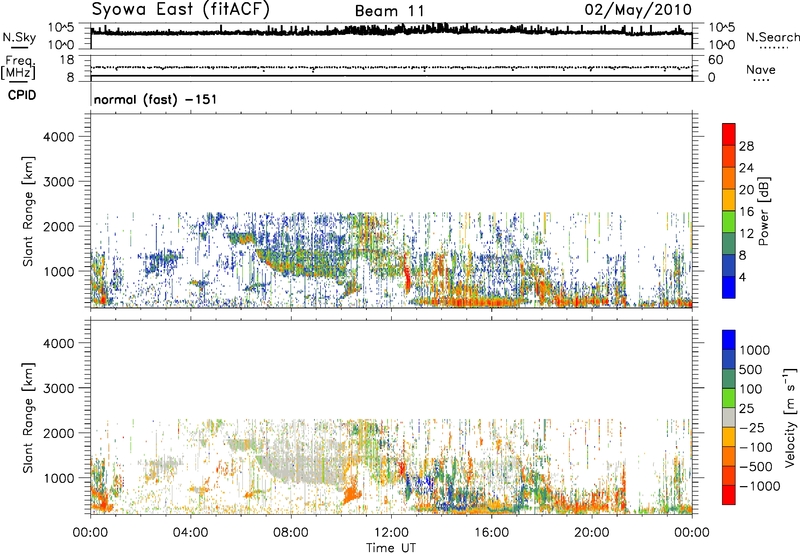Click the noise level trace in the top panel
Screen dimensions: 800x554
[x=391, y=31]
